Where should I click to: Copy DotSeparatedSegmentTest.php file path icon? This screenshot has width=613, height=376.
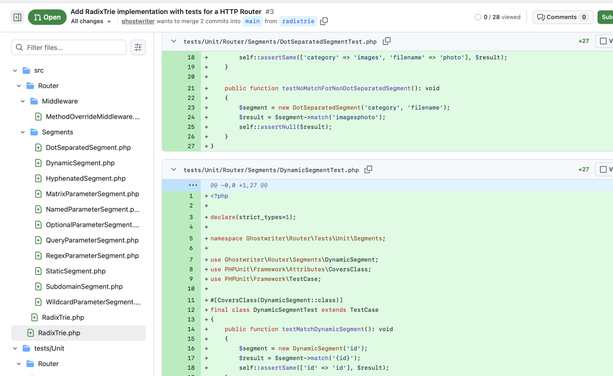[x=387, y=41]
